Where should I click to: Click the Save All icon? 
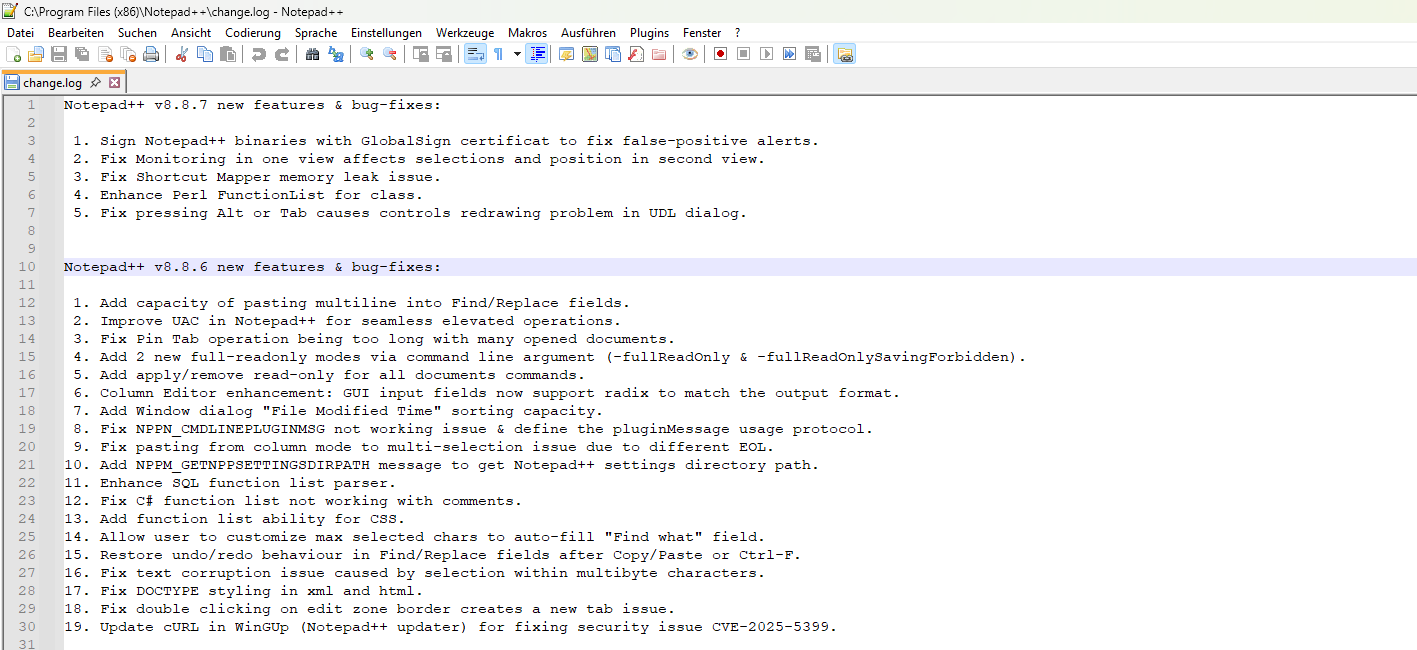(81, 53)
